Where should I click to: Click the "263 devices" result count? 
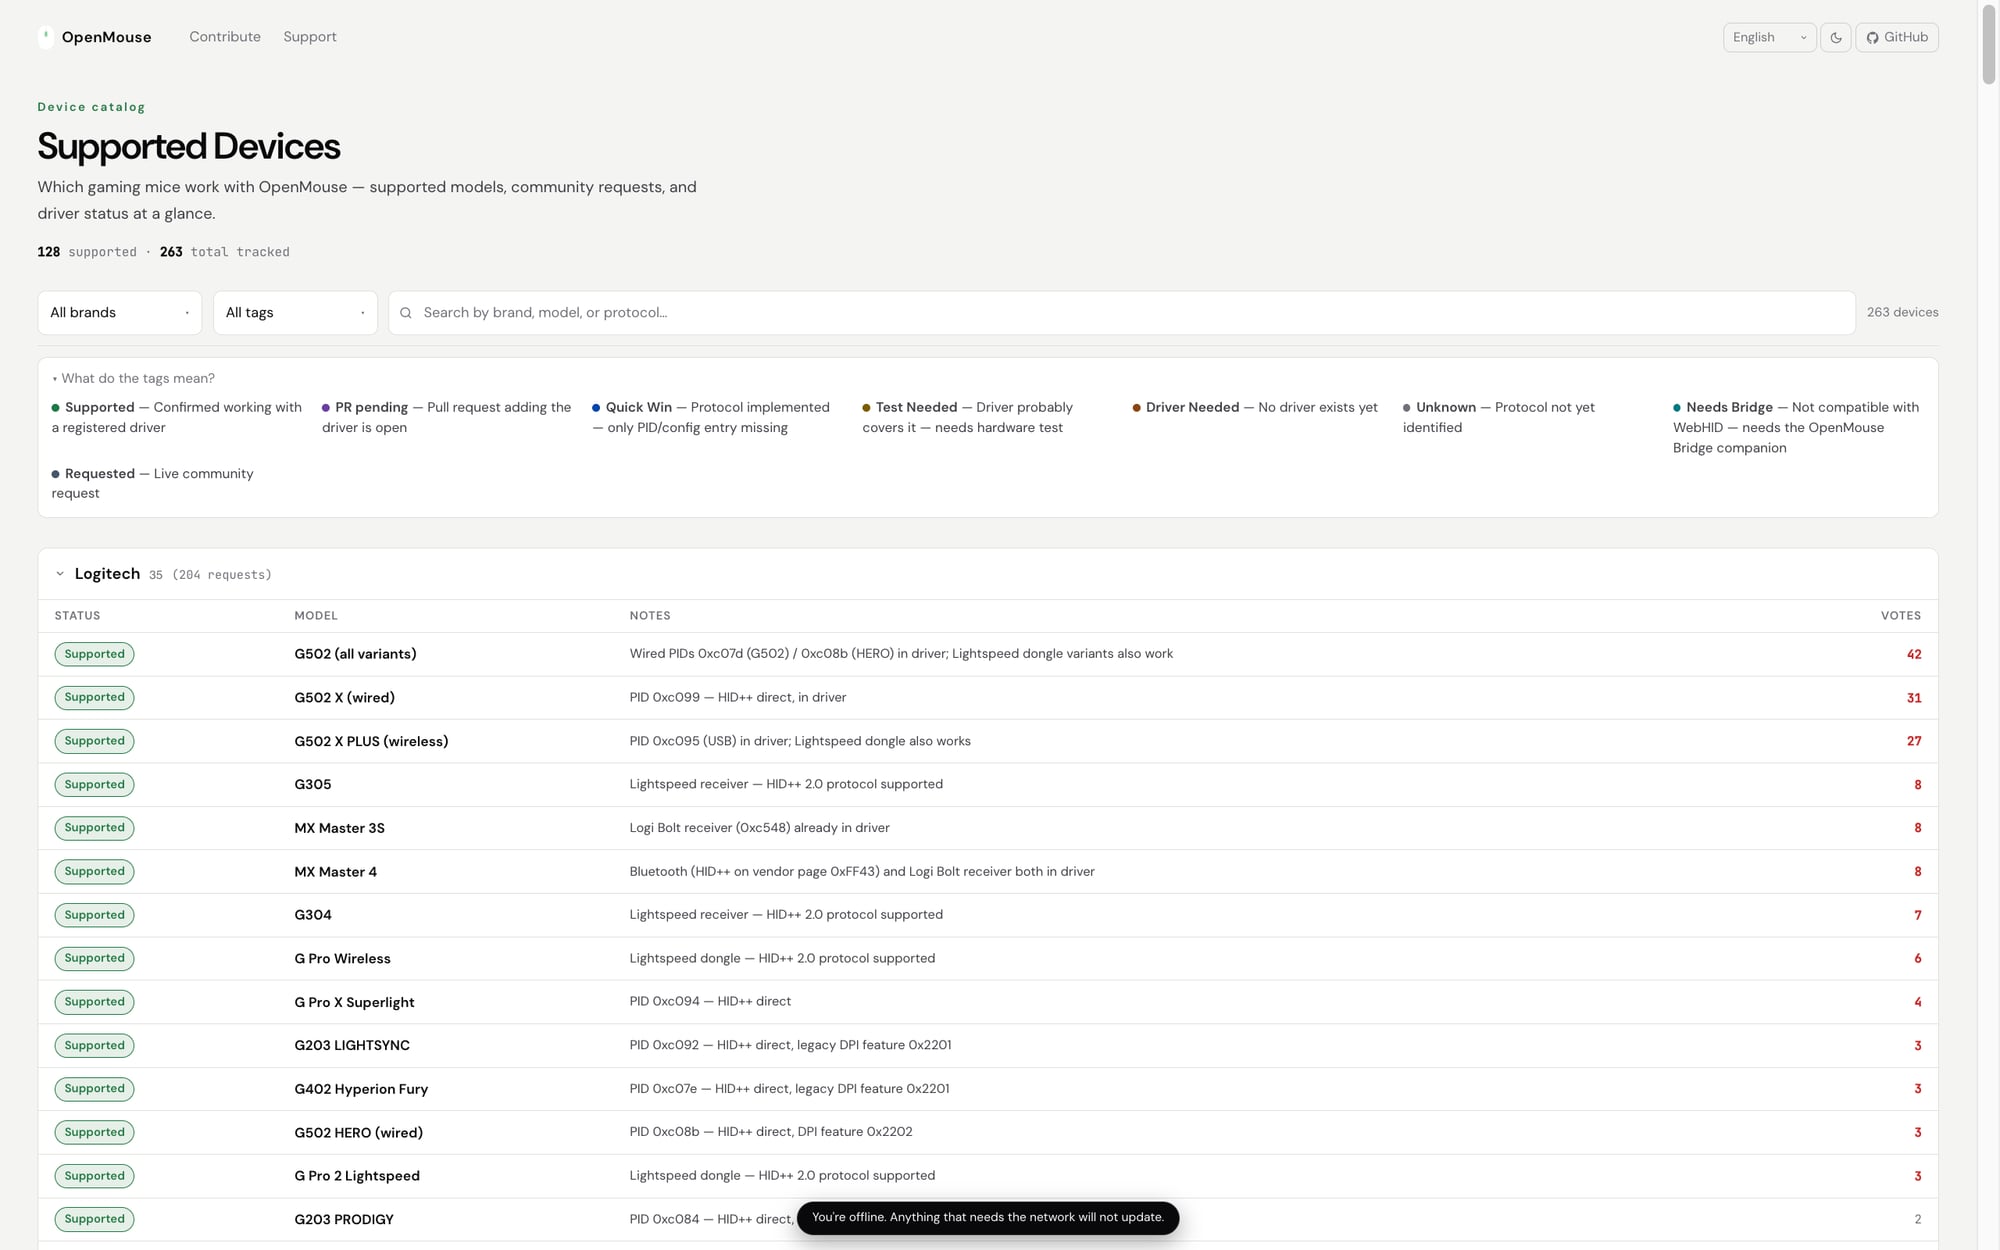click(x=1902, y=313)
